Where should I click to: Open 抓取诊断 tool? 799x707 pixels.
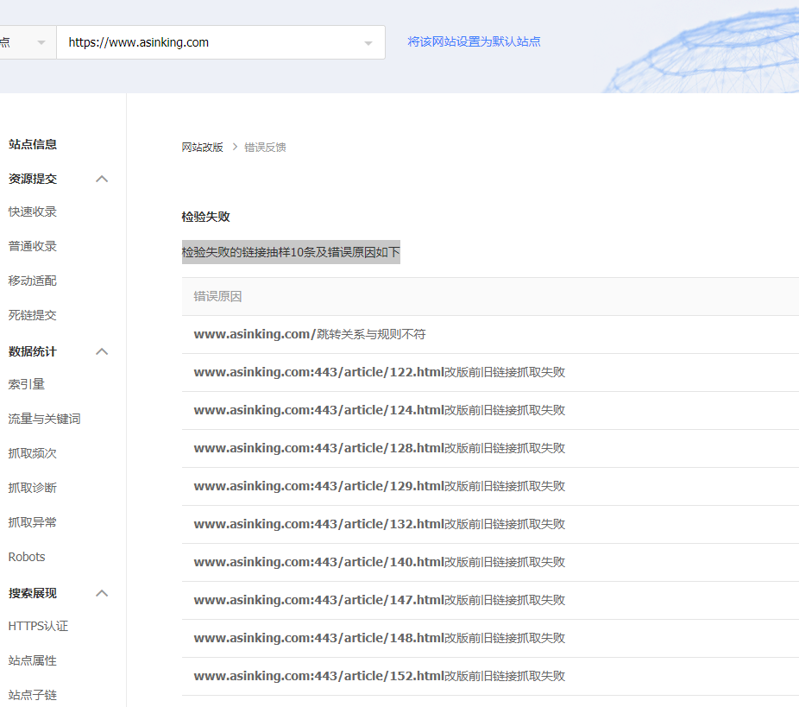33,488
